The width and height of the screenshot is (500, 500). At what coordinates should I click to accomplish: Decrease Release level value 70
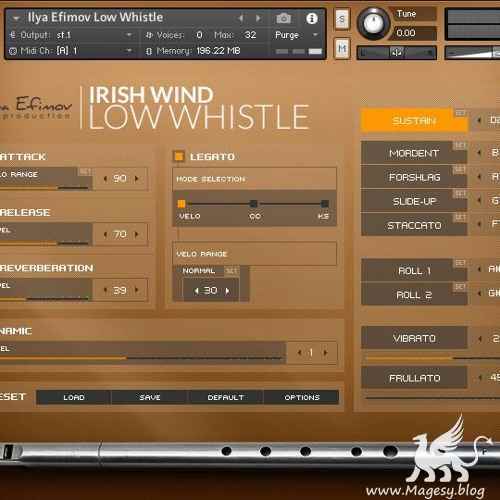[105, 234]
